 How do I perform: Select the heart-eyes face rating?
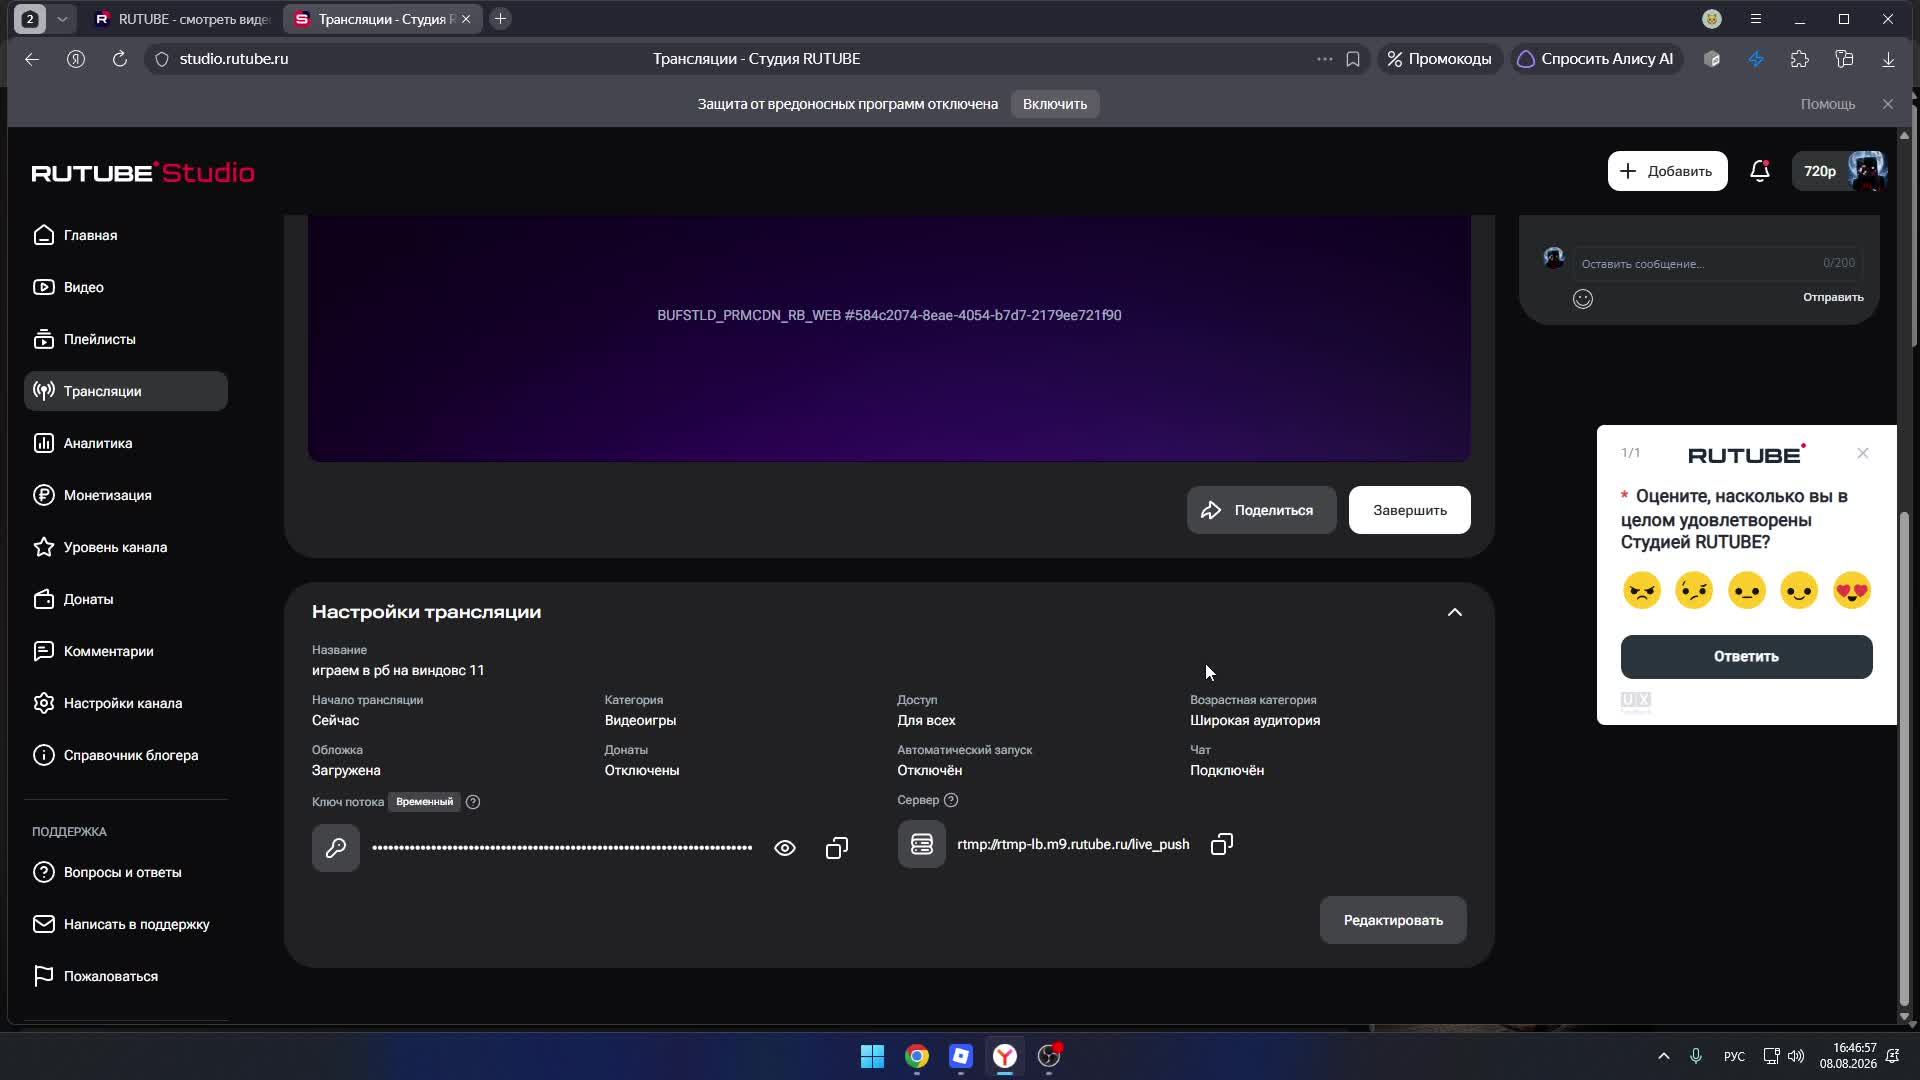1852,590
